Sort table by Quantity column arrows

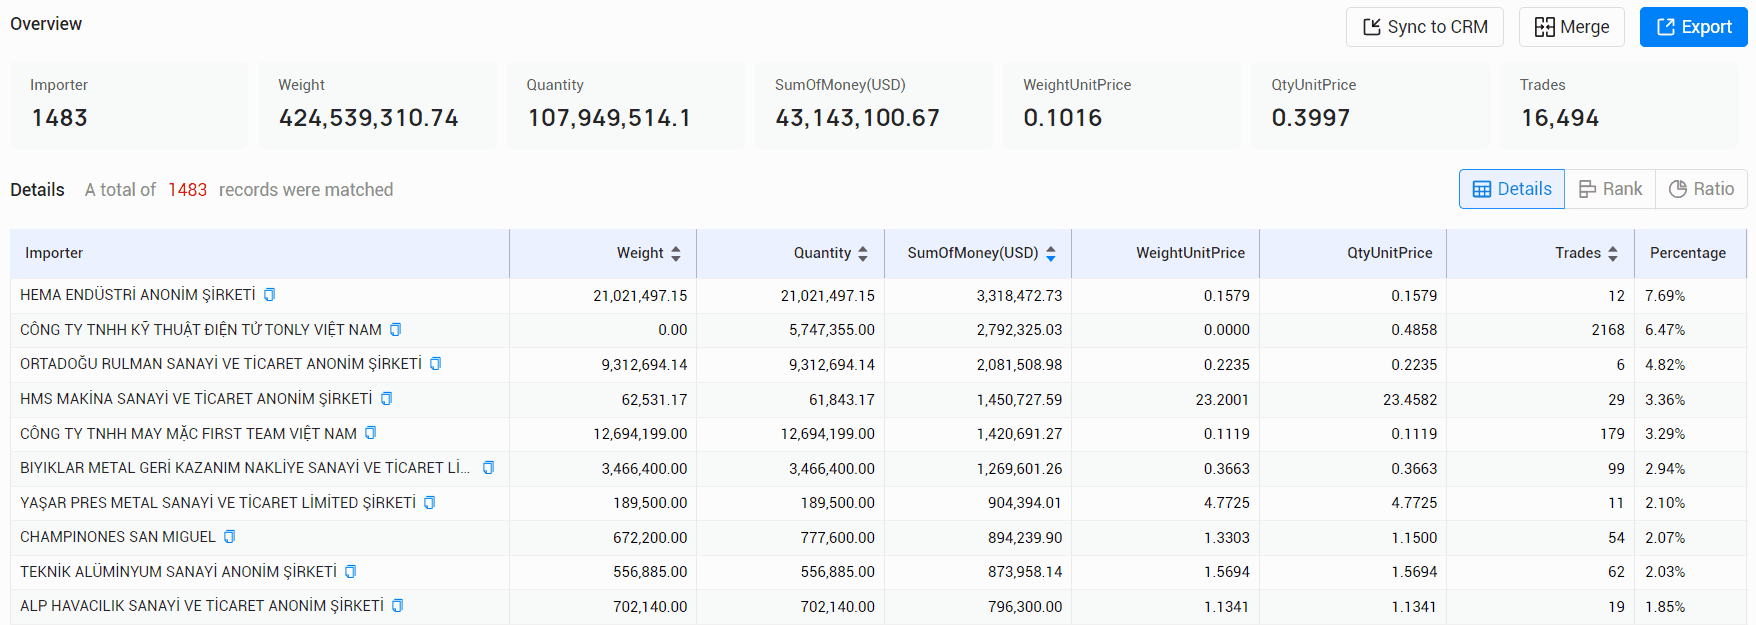tap(863, 254)
